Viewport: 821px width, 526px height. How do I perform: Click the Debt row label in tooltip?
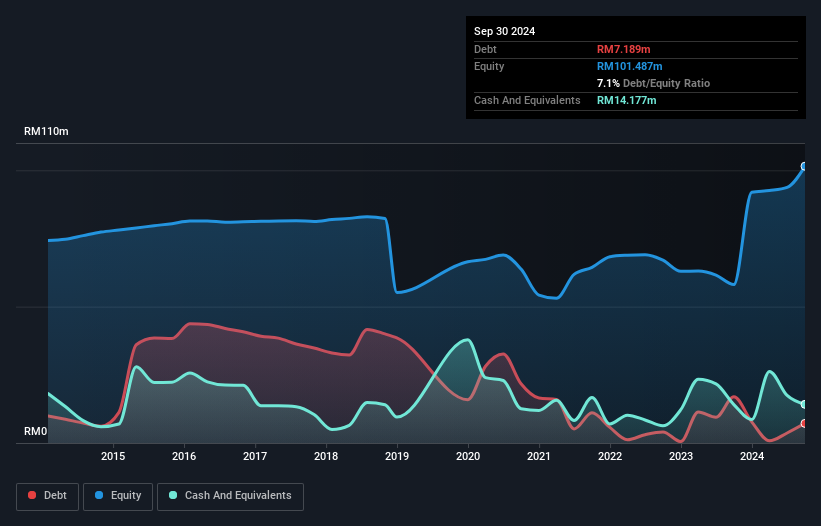coord(485,49)
